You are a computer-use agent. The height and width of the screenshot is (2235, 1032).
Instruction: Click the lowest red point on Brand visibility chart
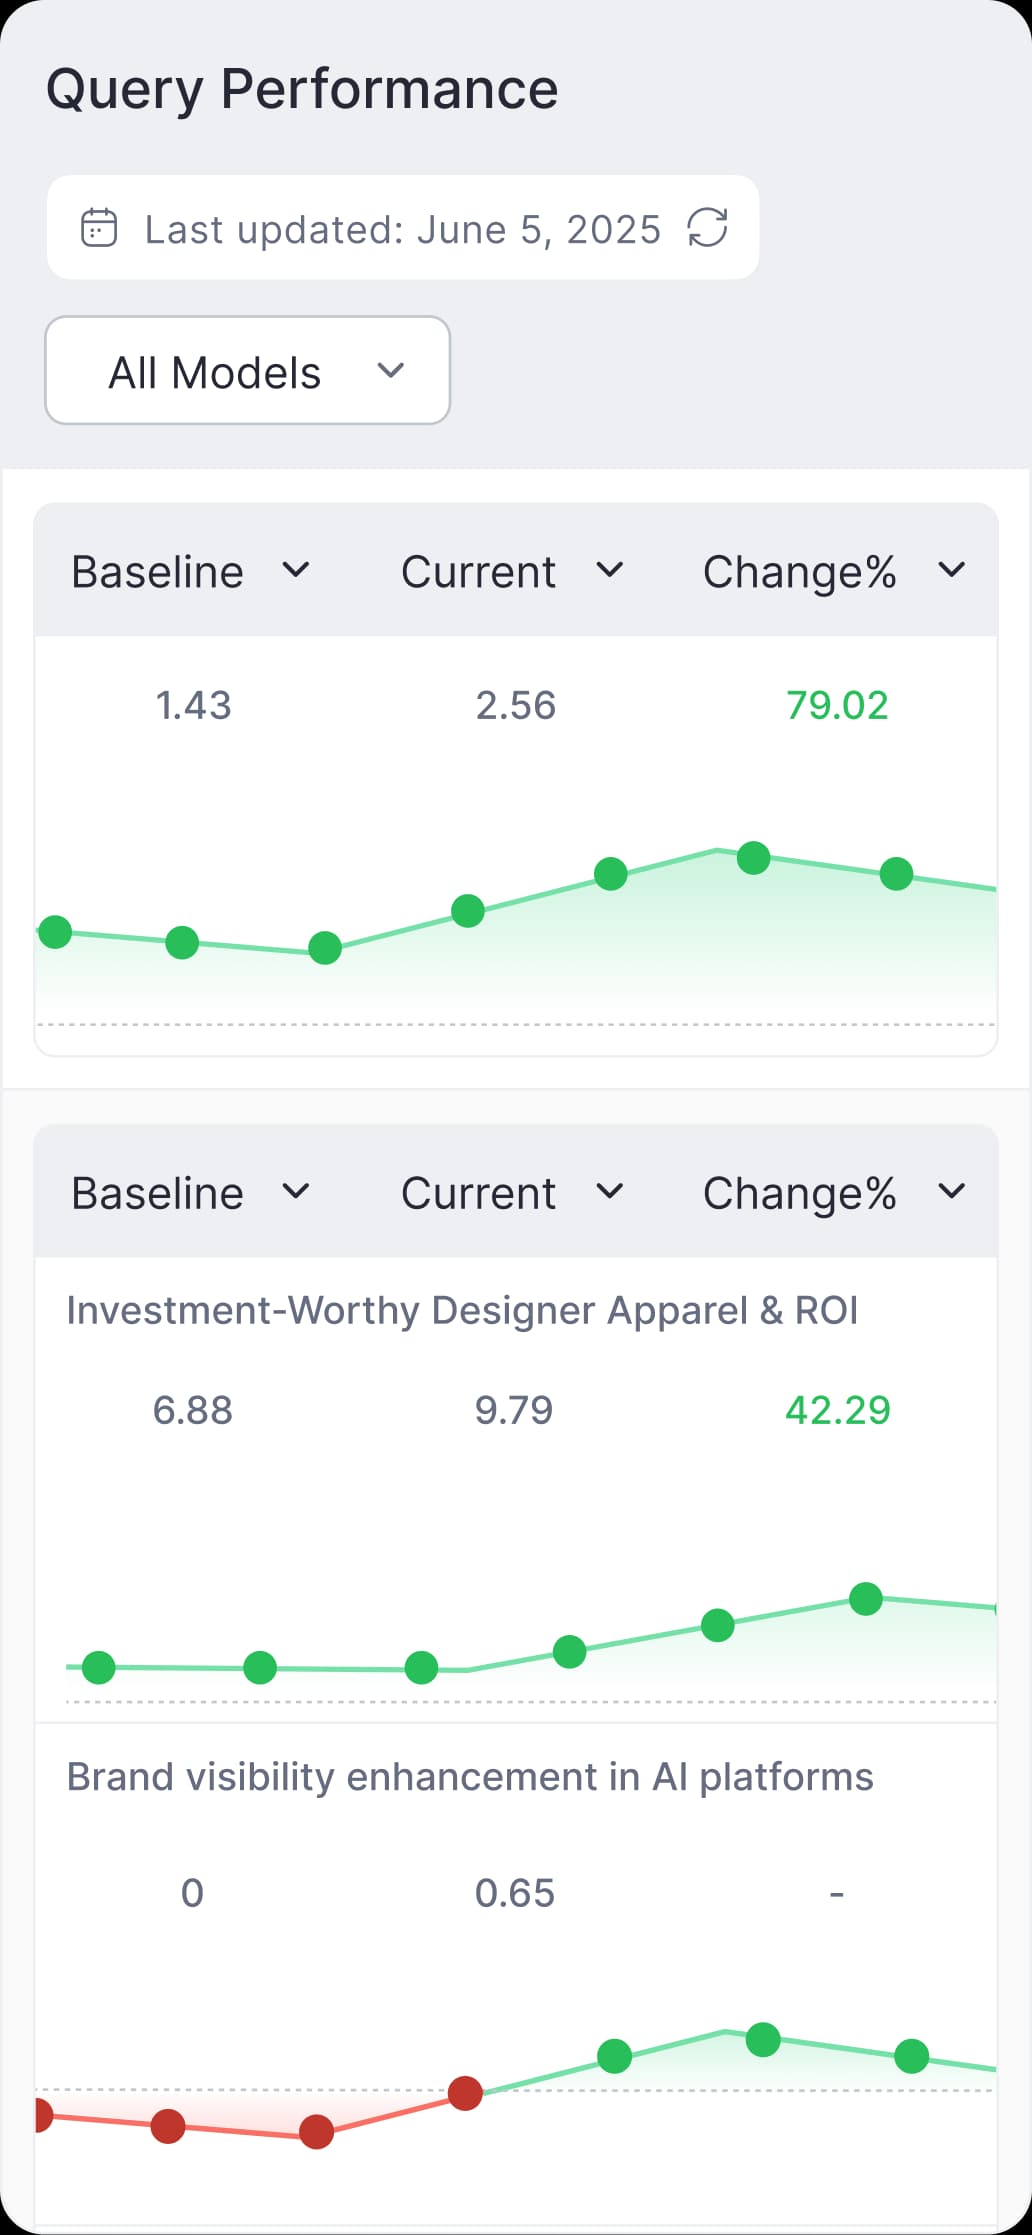click(317, 2132)
